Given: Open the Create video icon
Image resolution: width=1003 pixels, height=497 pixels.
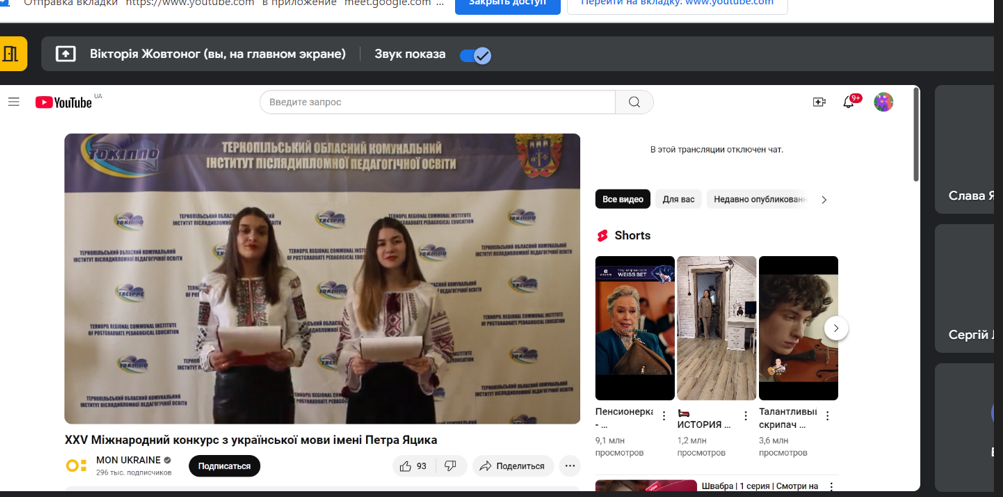Looking at the screenshot, I should pos(819,102).
